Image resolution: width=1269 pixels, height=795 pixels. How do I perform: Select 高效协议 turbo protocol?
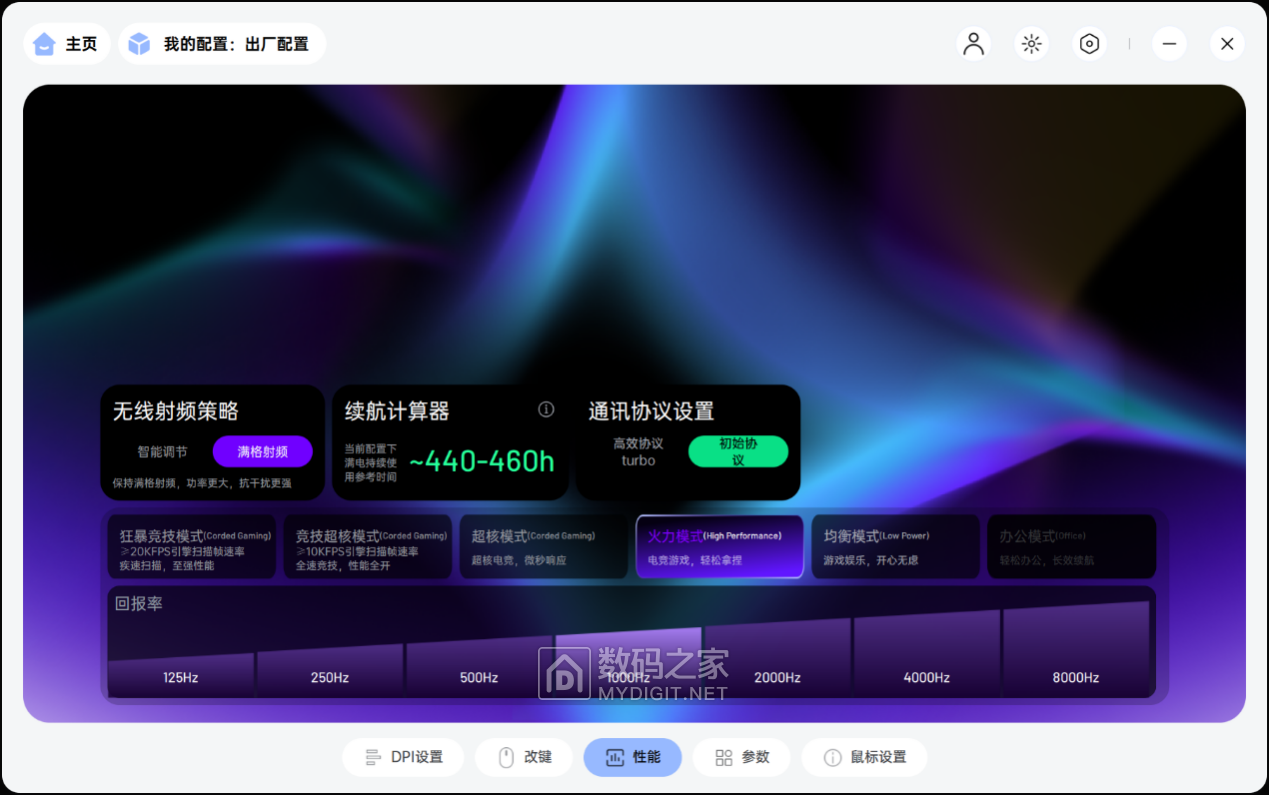tap(638, 452)
